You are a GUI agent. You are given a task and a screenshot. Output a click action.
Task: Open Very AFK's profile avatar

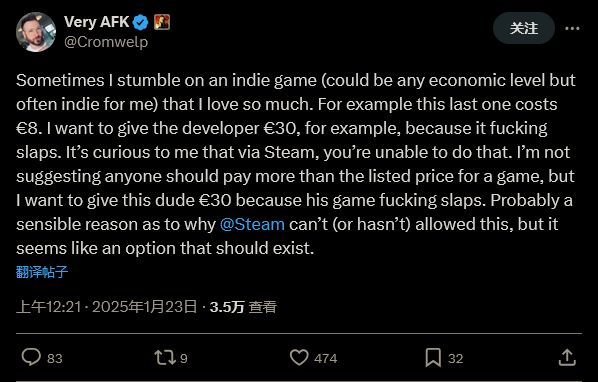coord(36,32)
